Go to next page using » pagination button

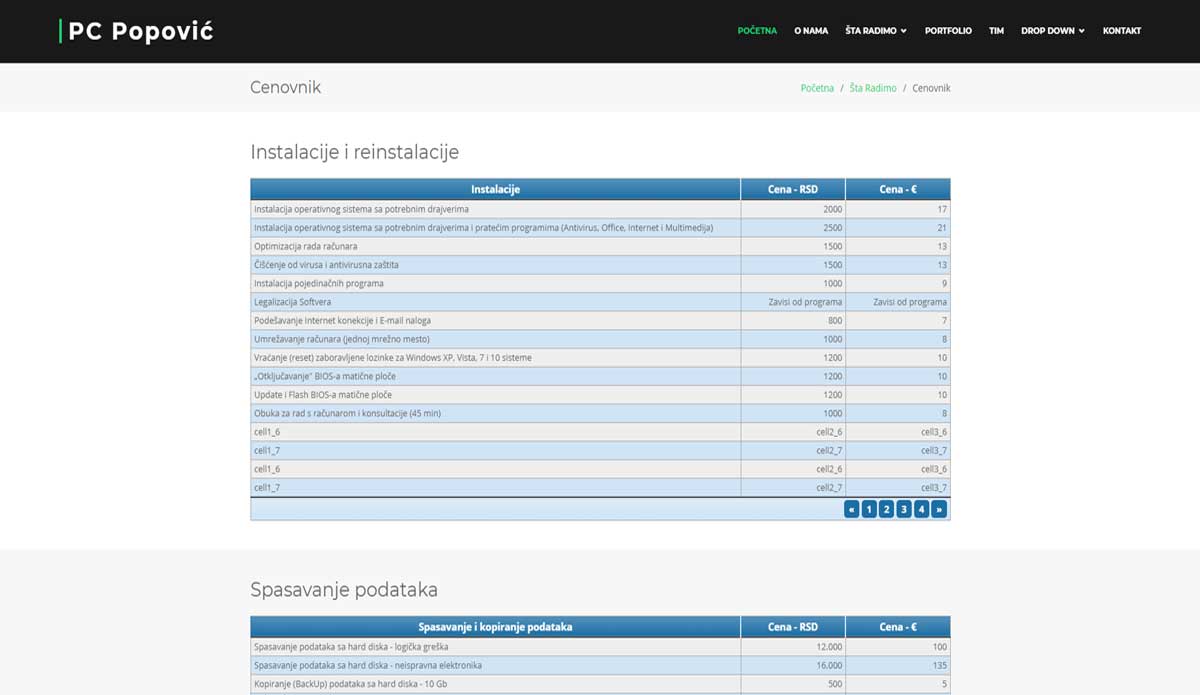click(x=938, y=509)
